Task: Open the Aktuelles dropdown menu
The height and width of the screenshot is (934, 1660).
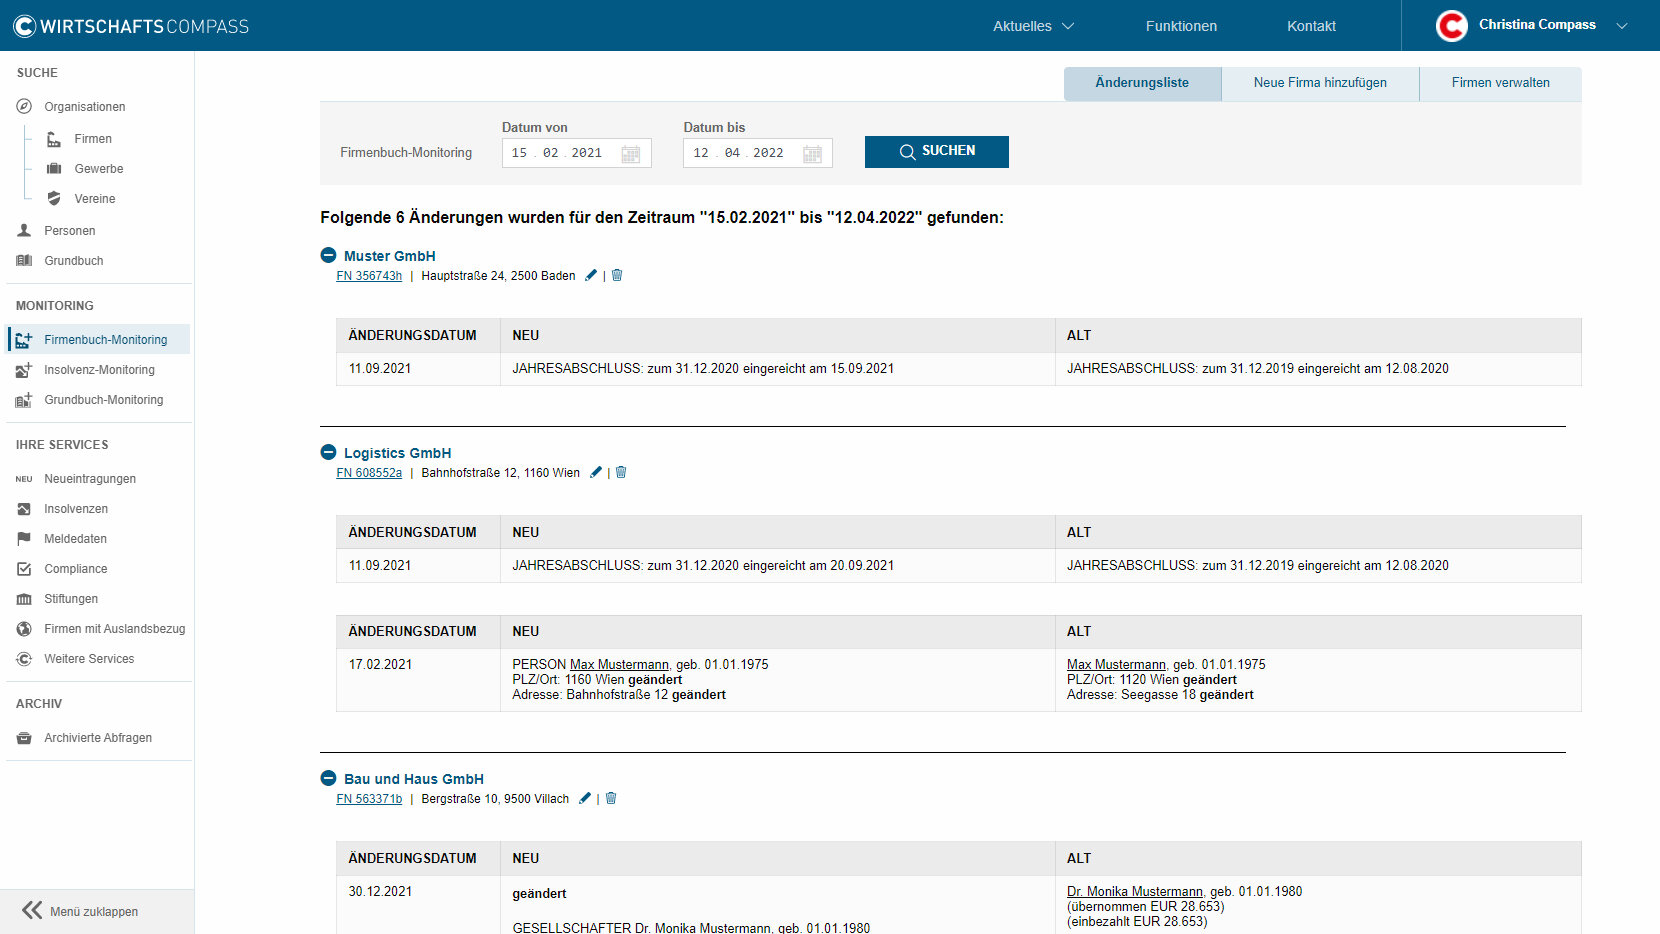Action: pos(1033,26)
